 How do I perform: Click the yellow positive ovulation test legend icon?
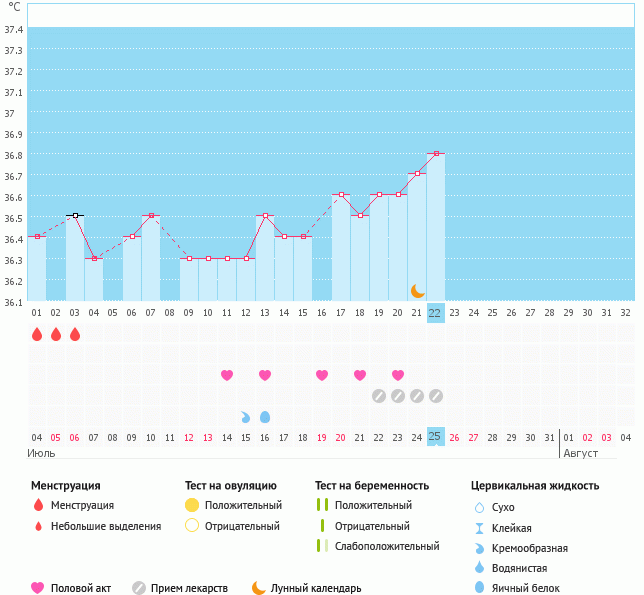pos(192,506)
